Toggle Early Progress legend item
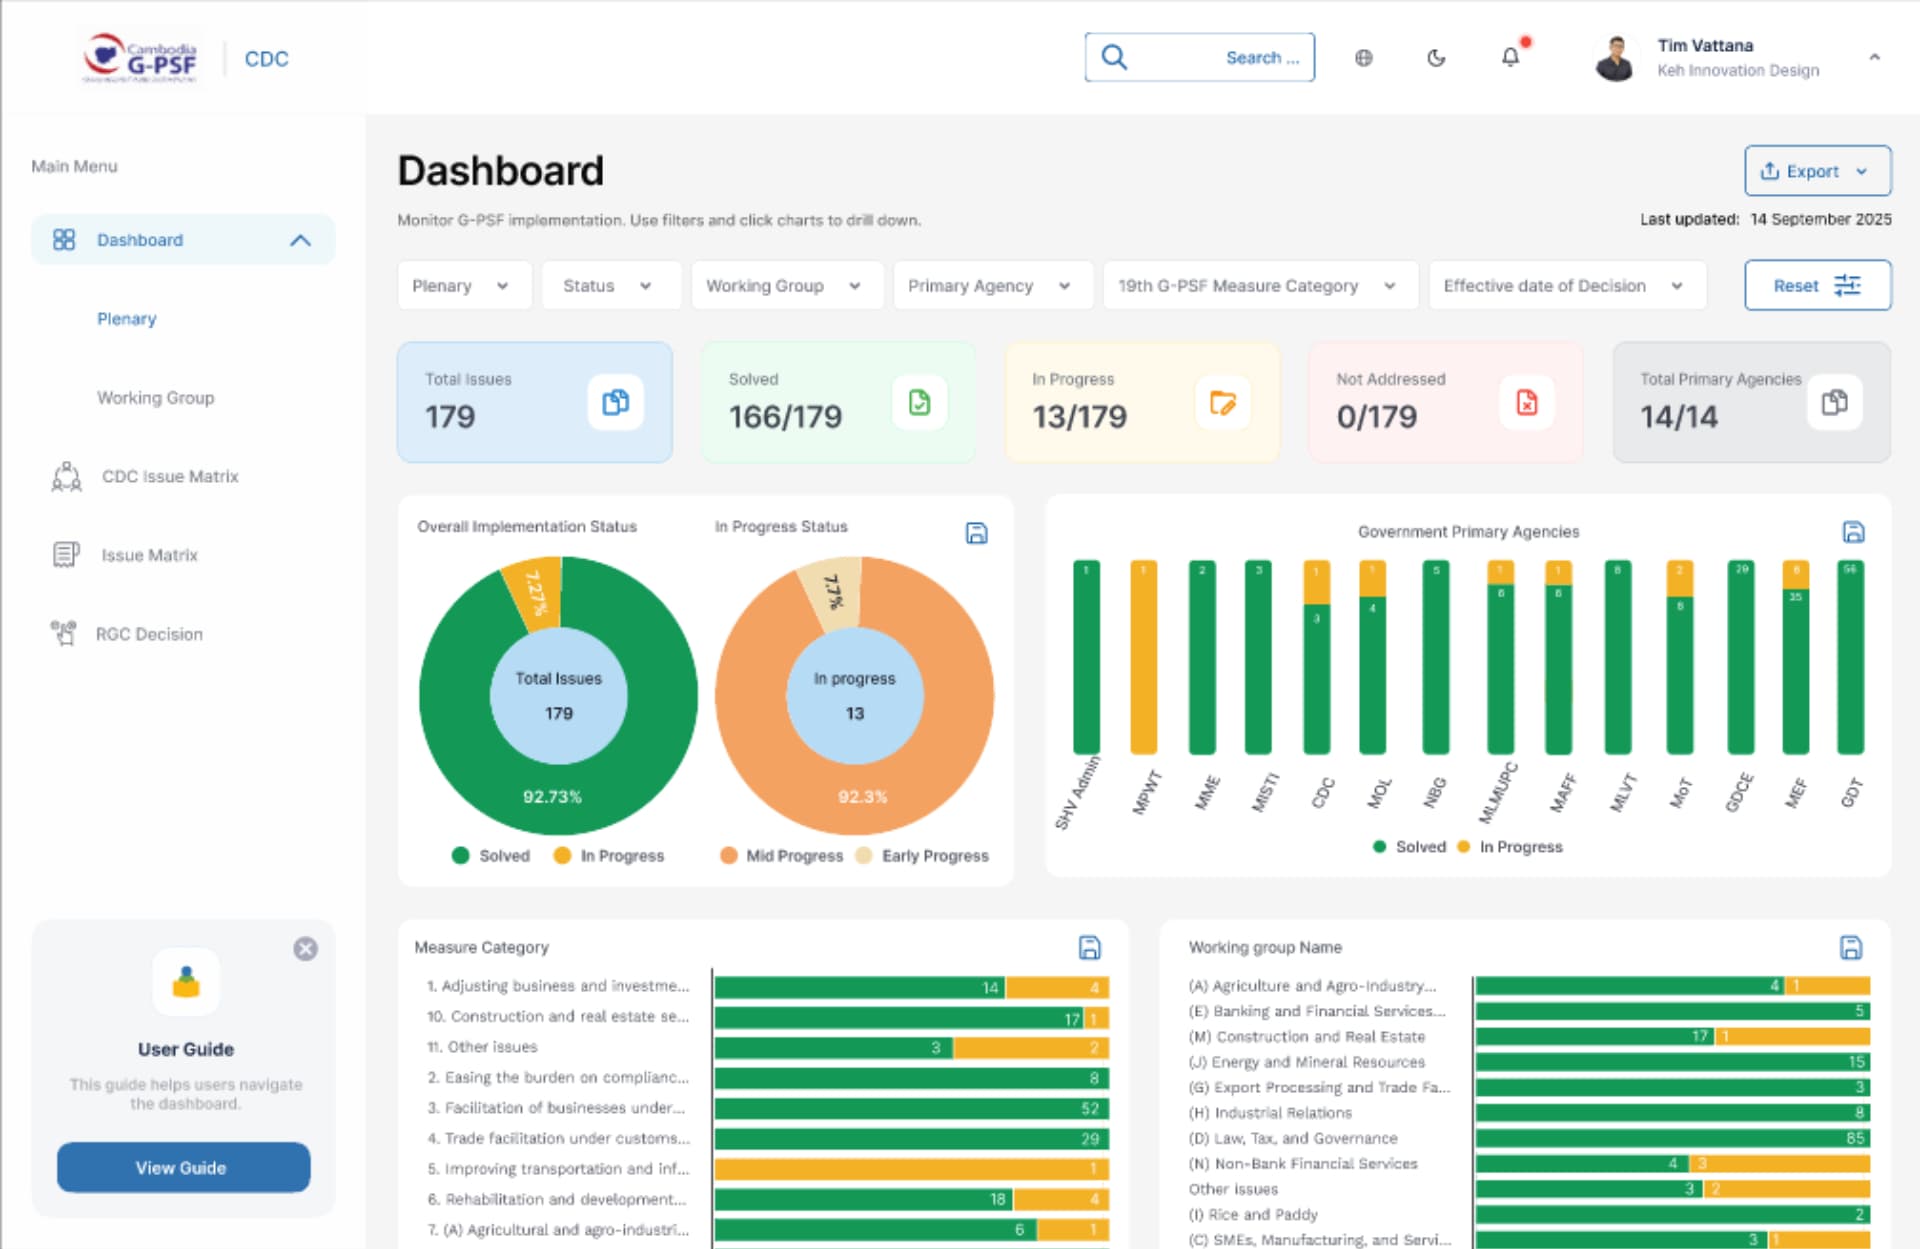Screen dimensions: 1920x1249 click(924, 856)
